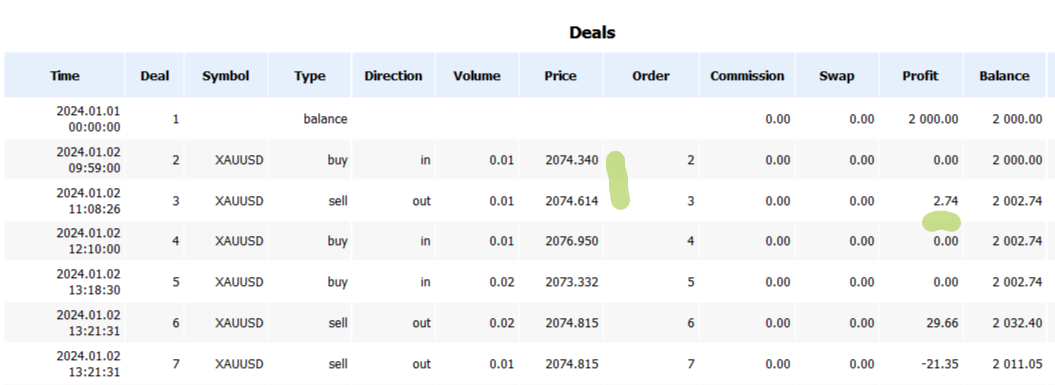
Task: Click XAUUSD symbol in deal 7 row
Action: [240, 364]
